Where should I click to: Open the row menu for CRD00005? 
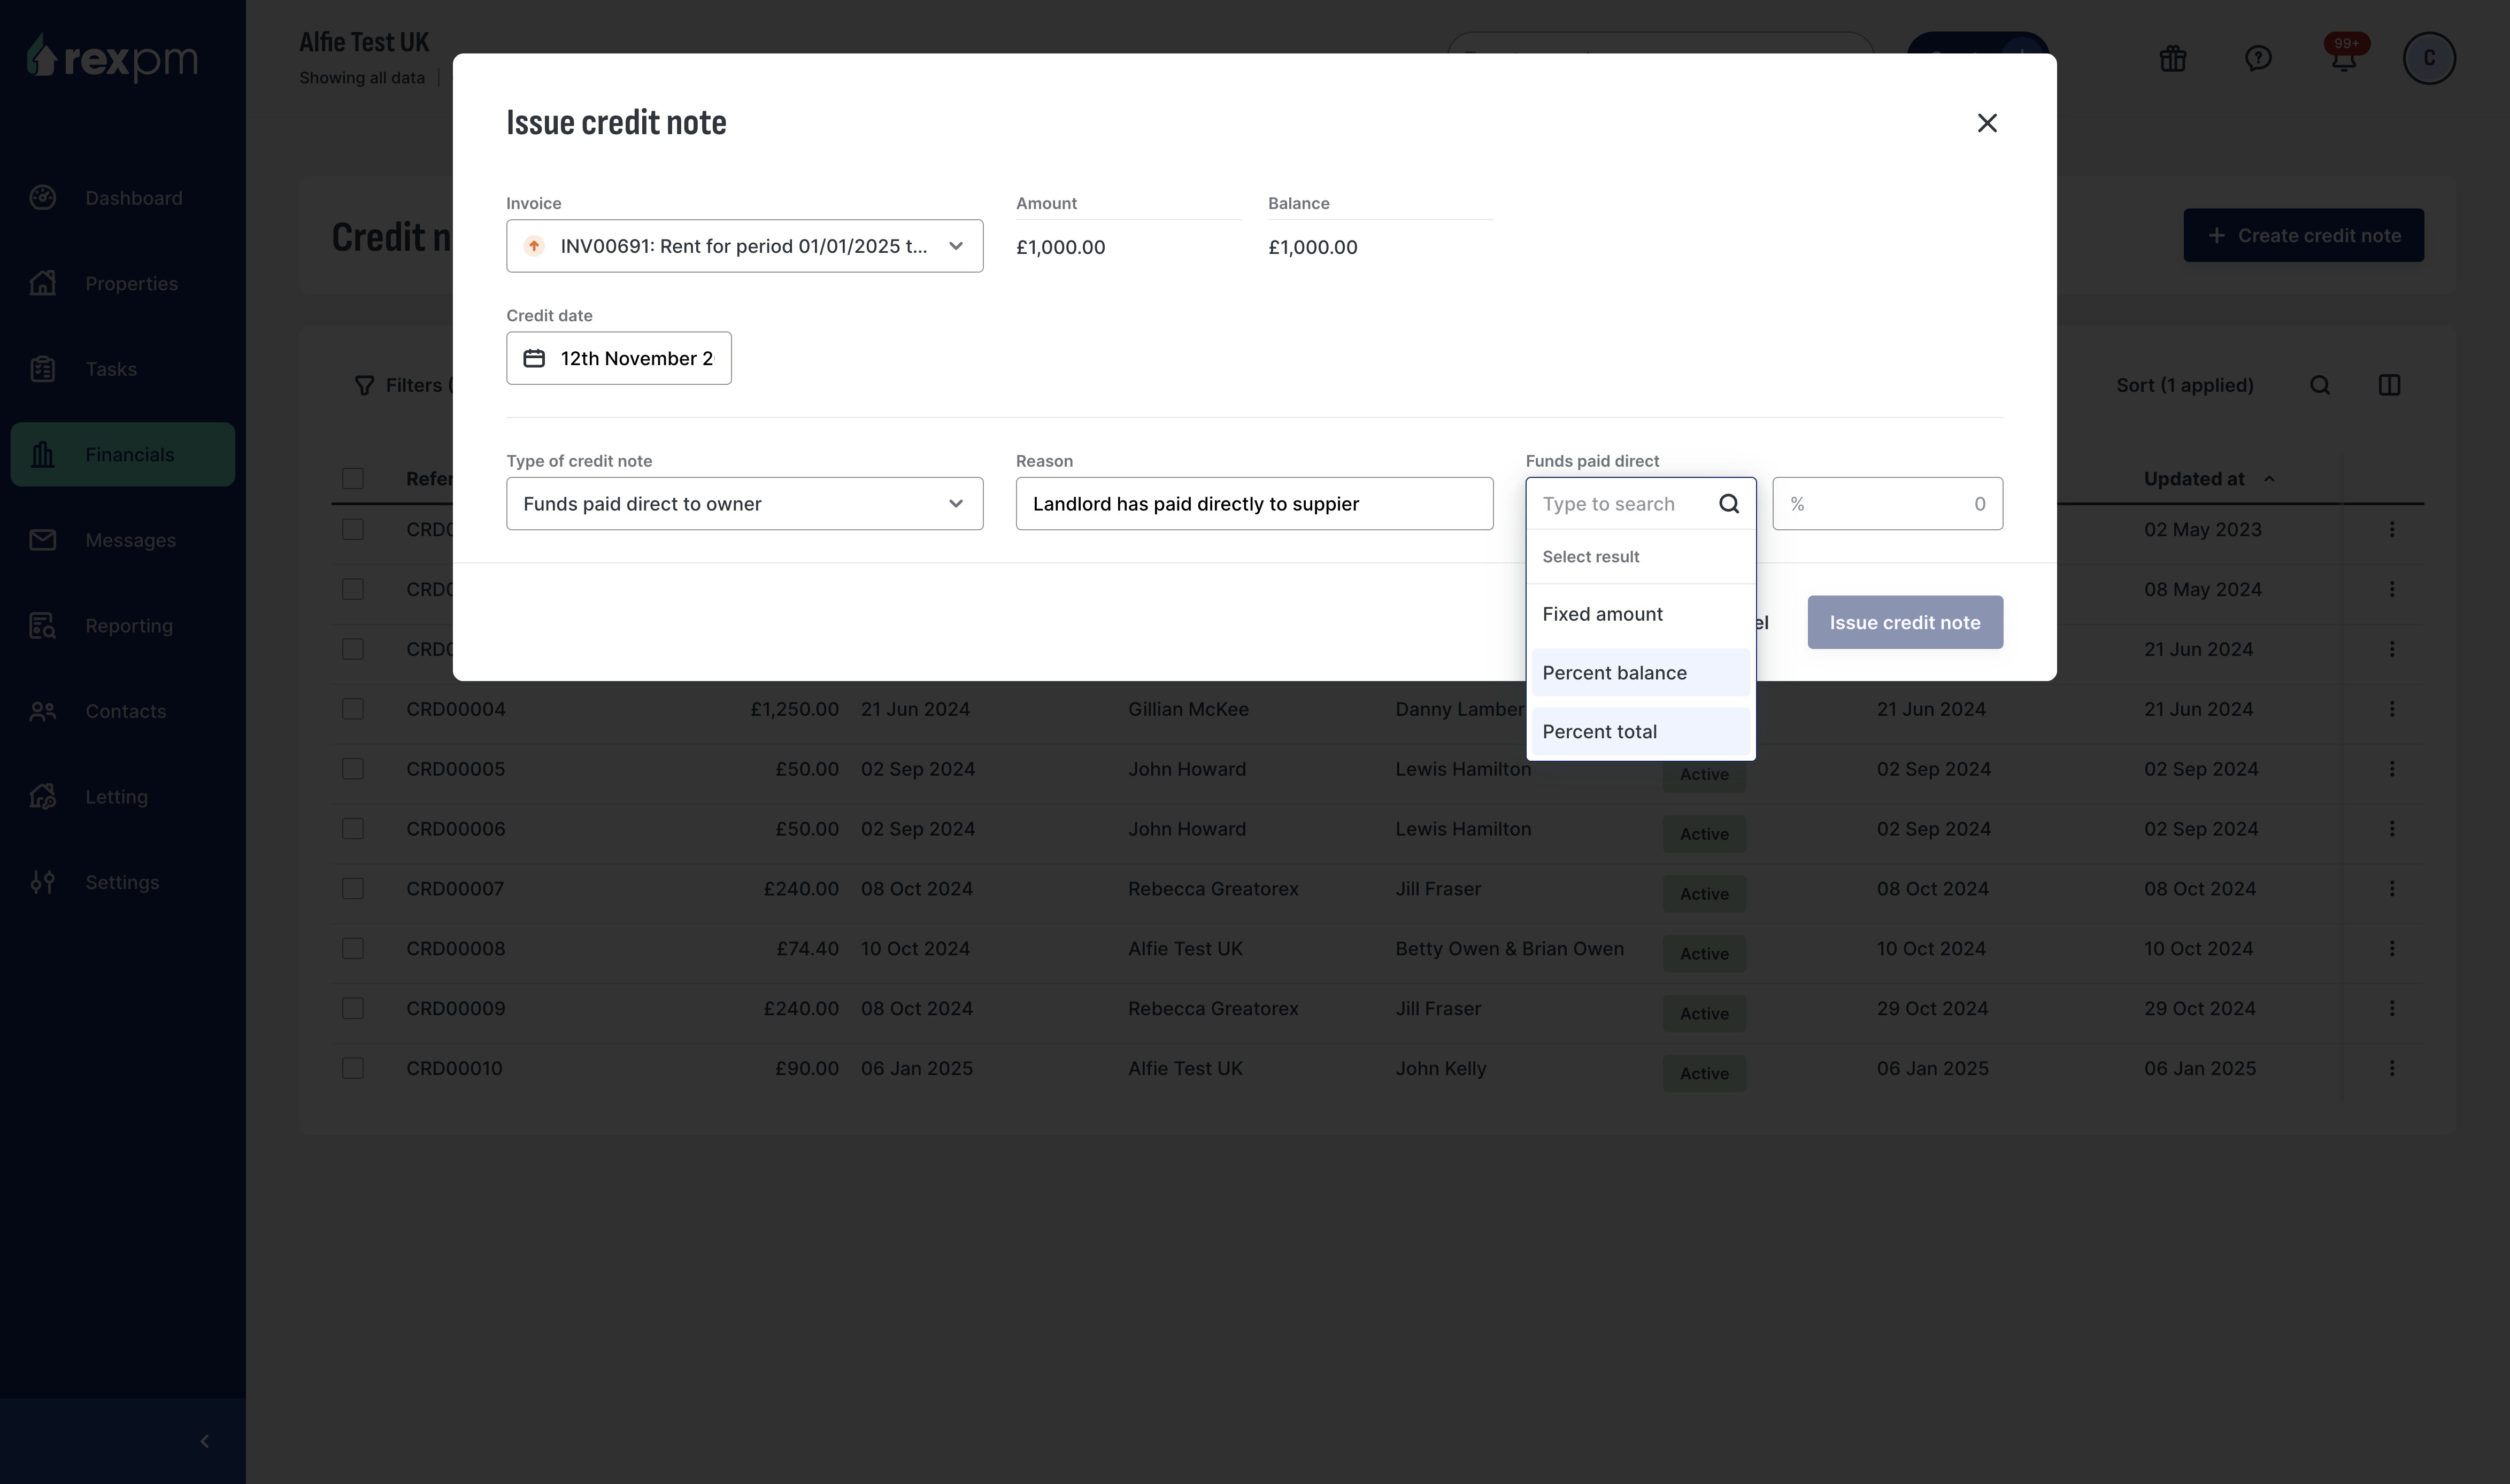pos(2392,769)
